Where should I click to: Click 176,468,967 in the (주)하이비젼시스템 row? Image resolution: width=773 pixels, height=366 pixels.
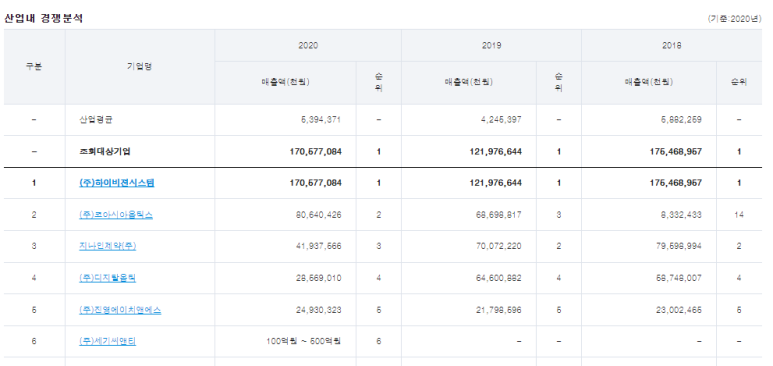click(676, 183)
